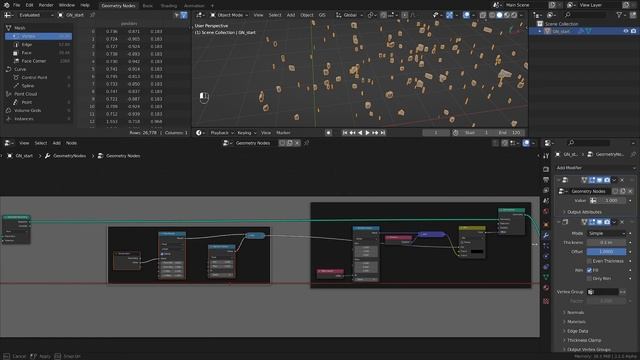The width and height of the screenshot is (640, 360).
Task: Open the Output properties tab
Action: (x=546, y=180)
